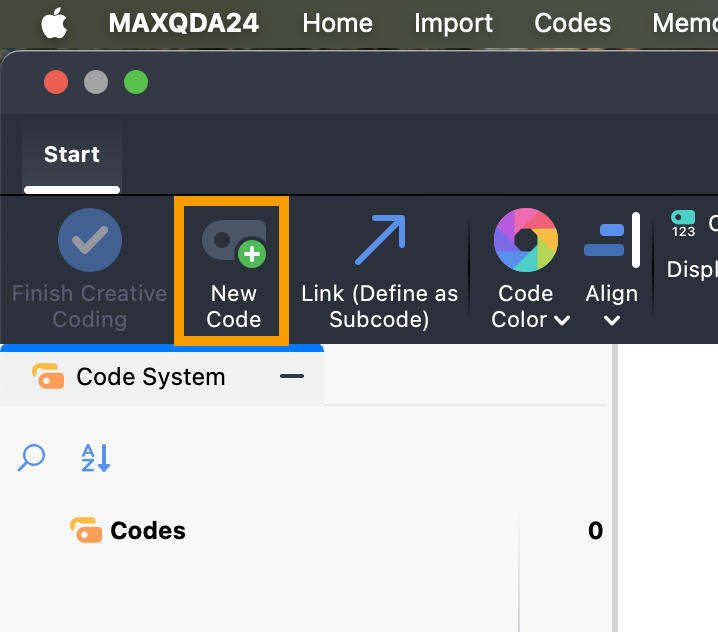The width and height of the screenshot is (718, 632).
Task: Switch to the Start tab
Action: 72,155
